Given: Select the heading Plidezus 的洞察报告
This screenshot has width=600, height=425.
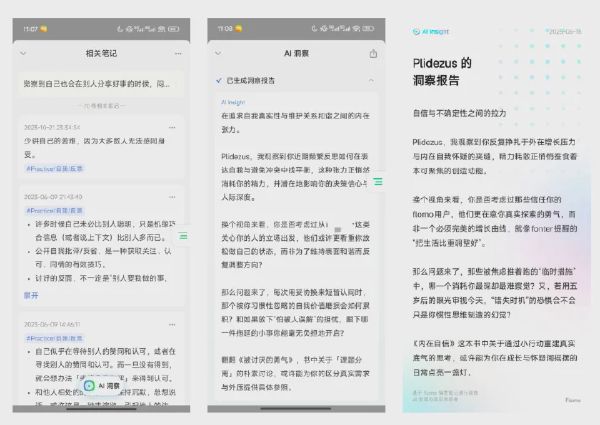Looking at the screenshot, I should pyautogui.click(x=442, y=72).
